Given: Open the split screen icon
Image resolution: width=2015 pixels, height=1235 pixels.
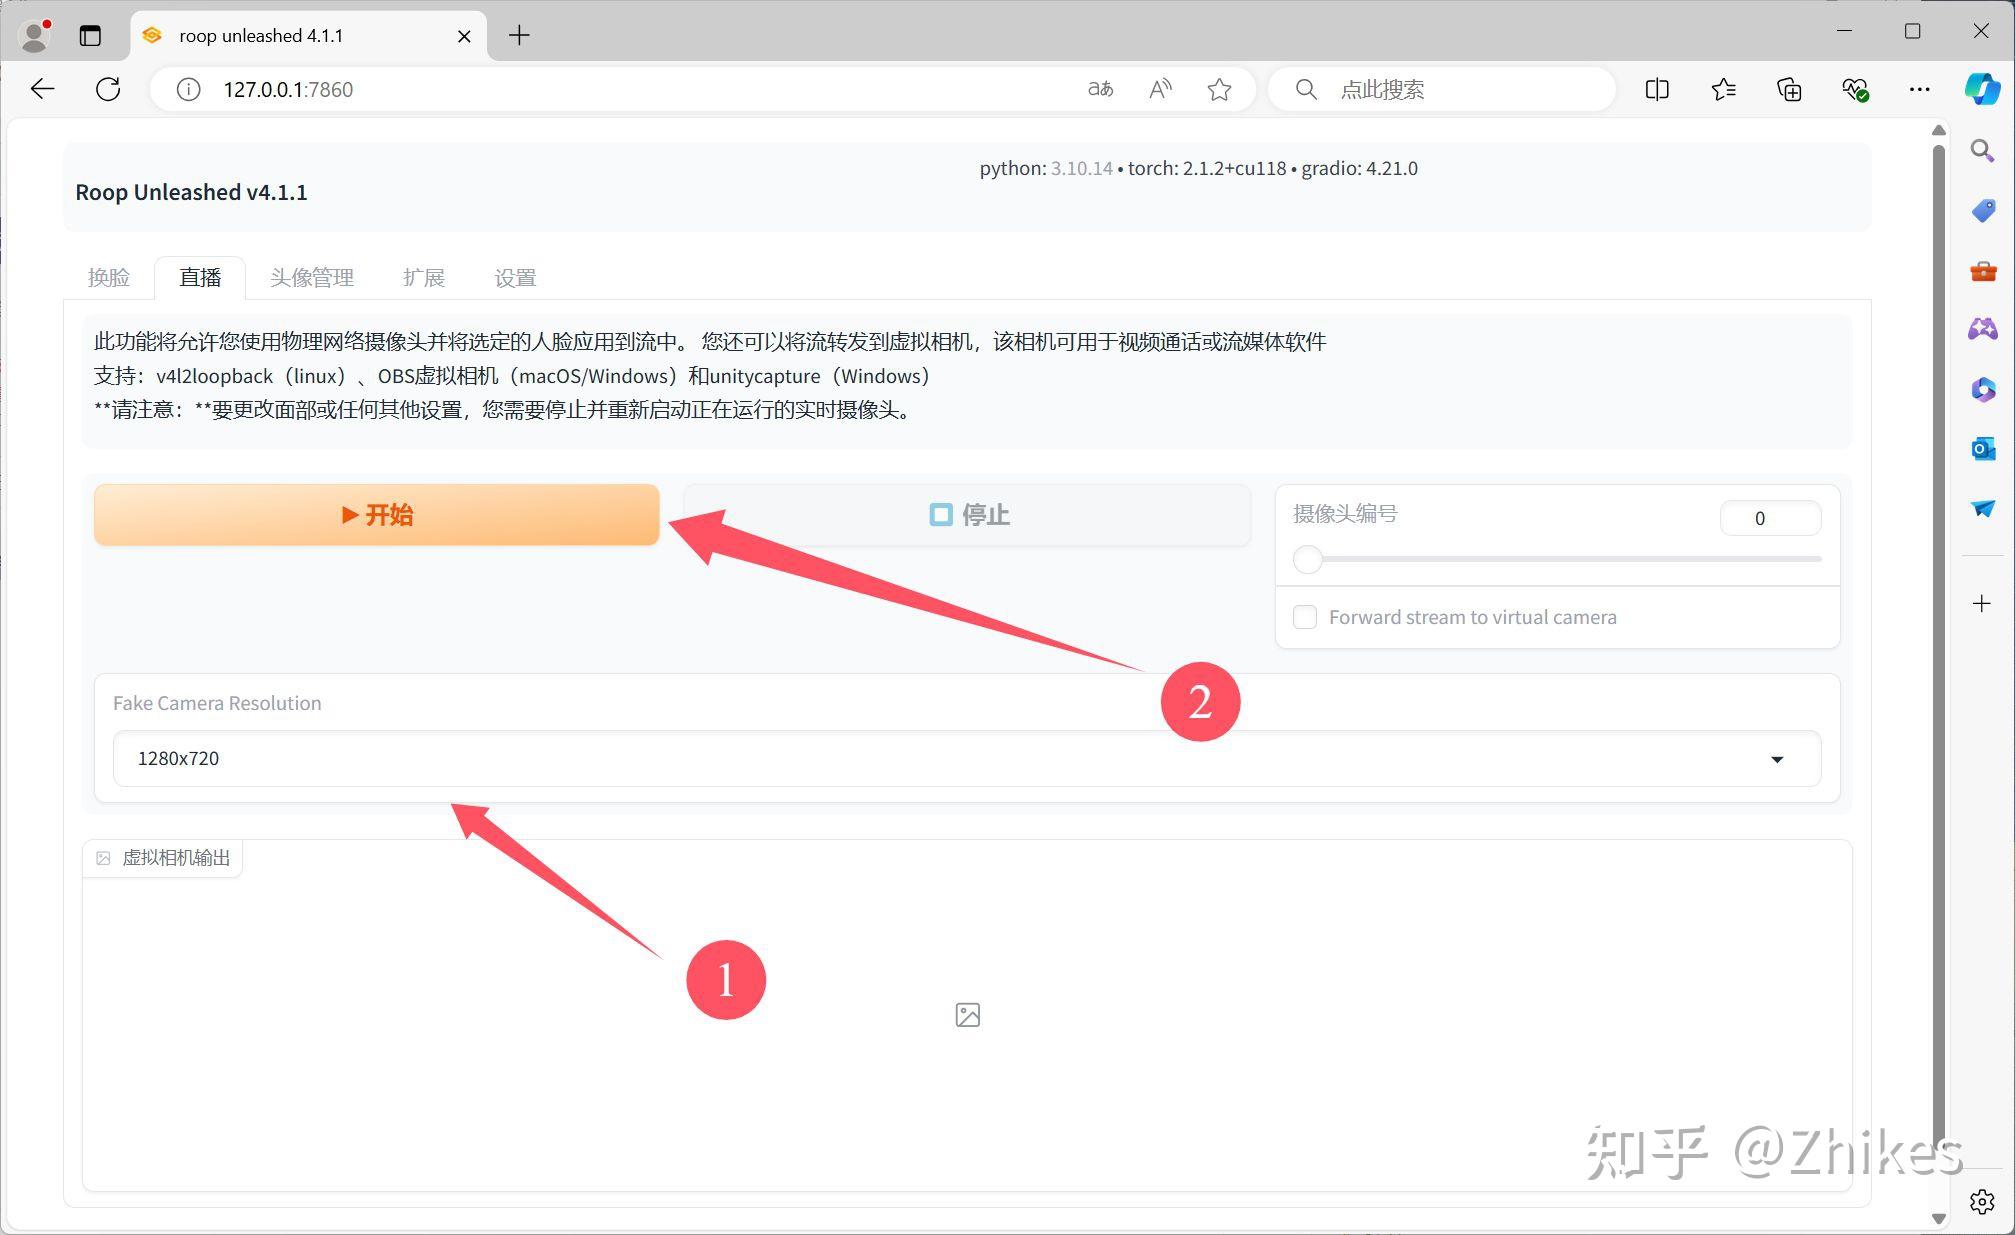Looking at the screenshot, I should point(1657,89).
